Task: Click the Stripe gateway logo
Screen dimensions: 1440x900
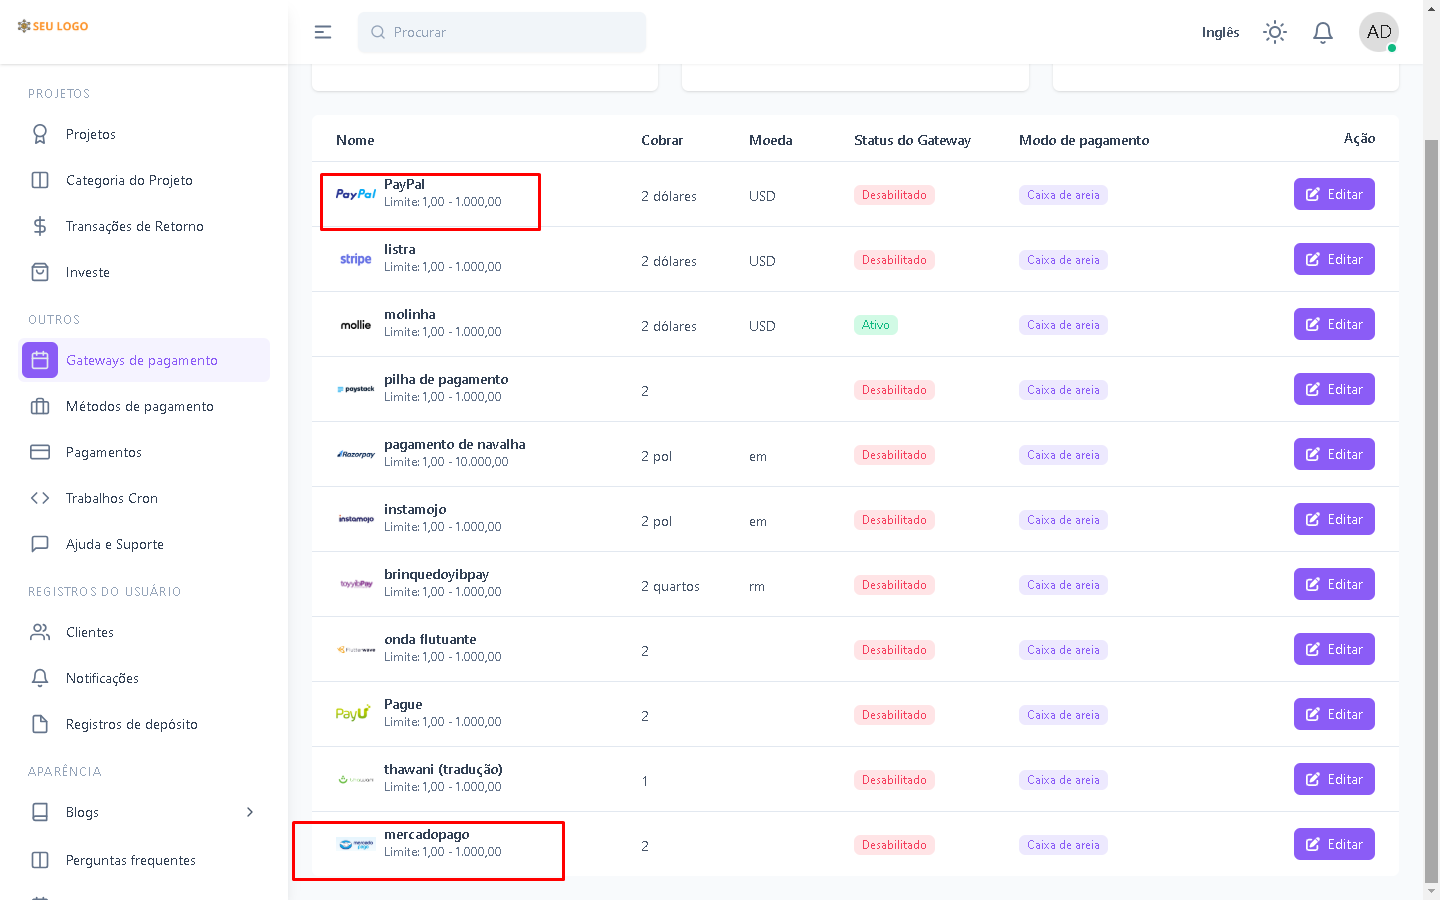Action: point(355,259)
